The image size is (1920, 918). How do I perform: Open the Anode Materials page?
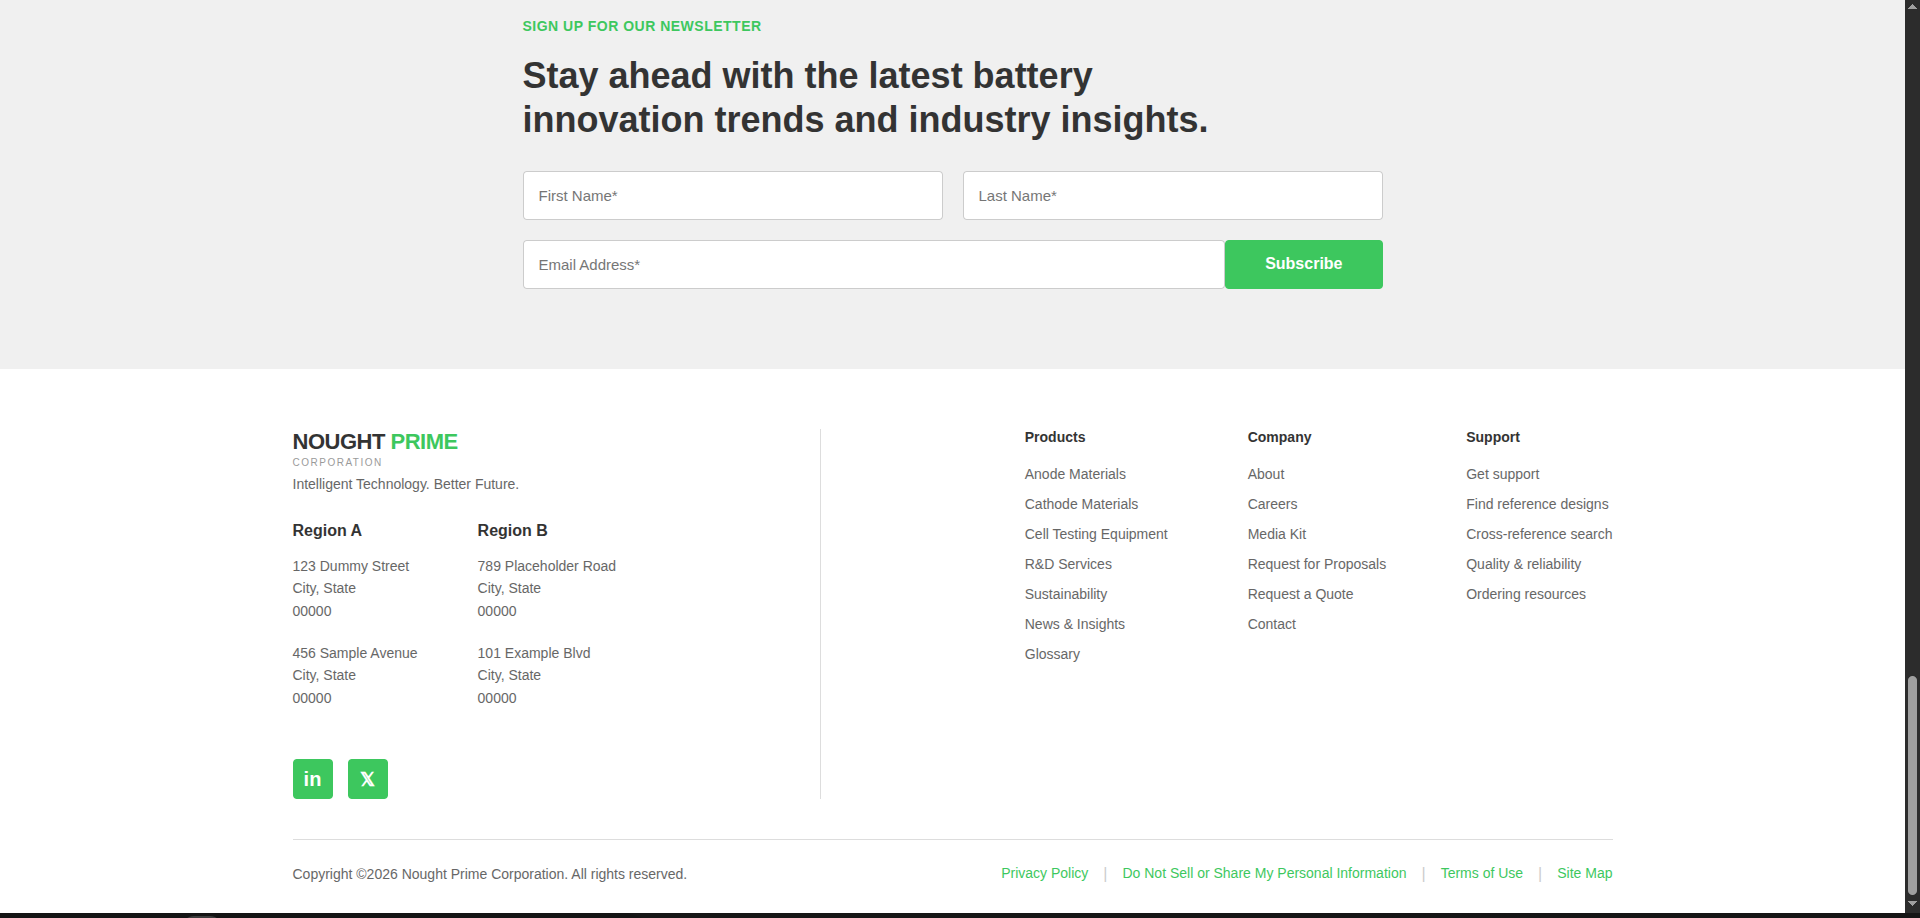coord(1075,474)
